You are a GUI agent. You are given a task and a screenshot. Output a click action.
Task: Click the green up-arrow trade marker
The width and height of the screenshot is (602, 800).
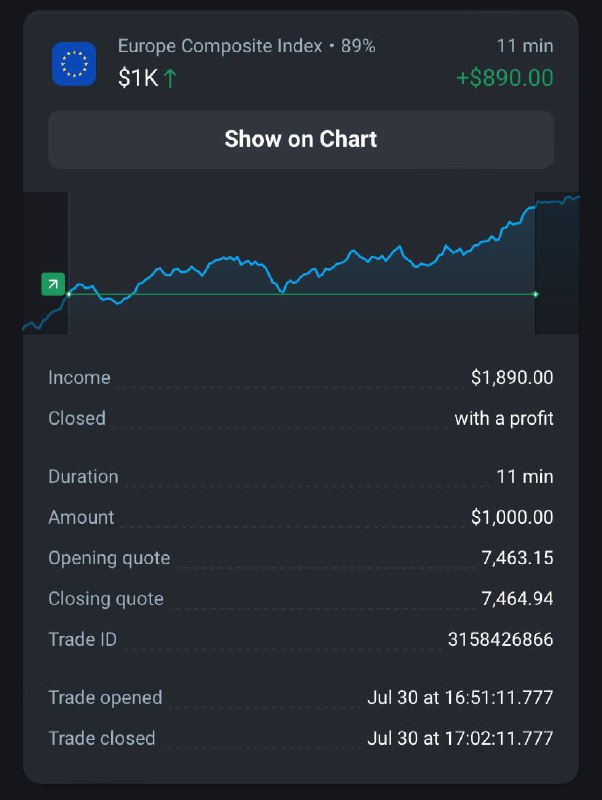point(53,284)
